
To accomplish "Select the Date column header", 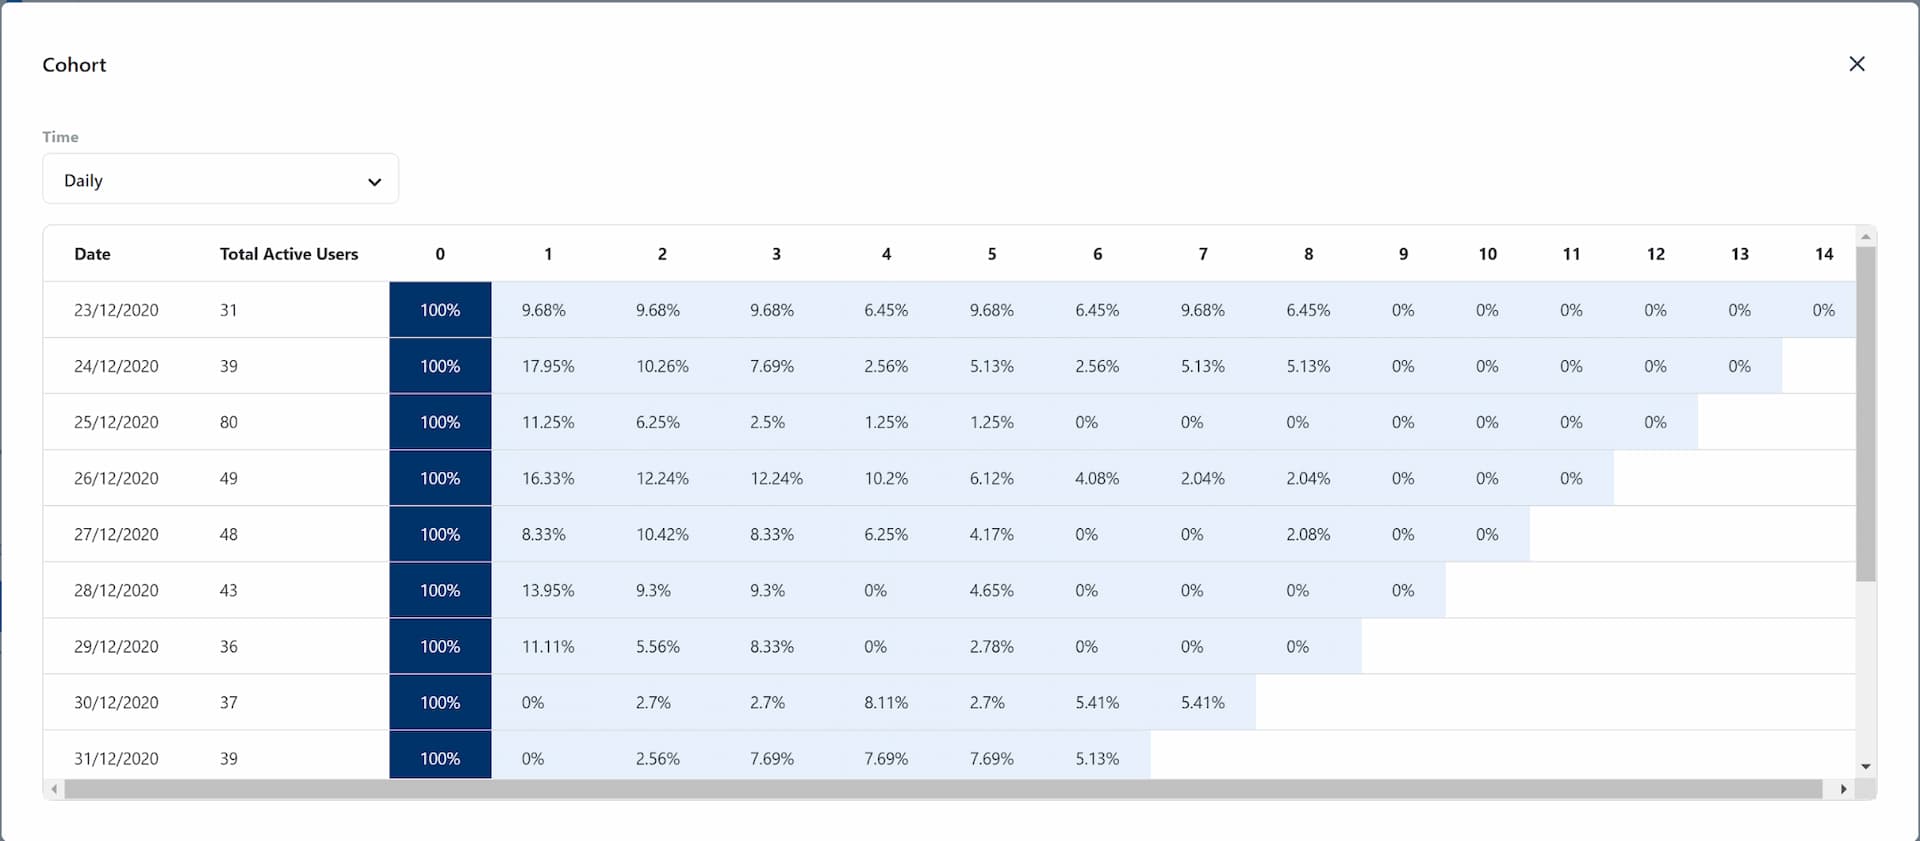I will [x=92, y=254].
